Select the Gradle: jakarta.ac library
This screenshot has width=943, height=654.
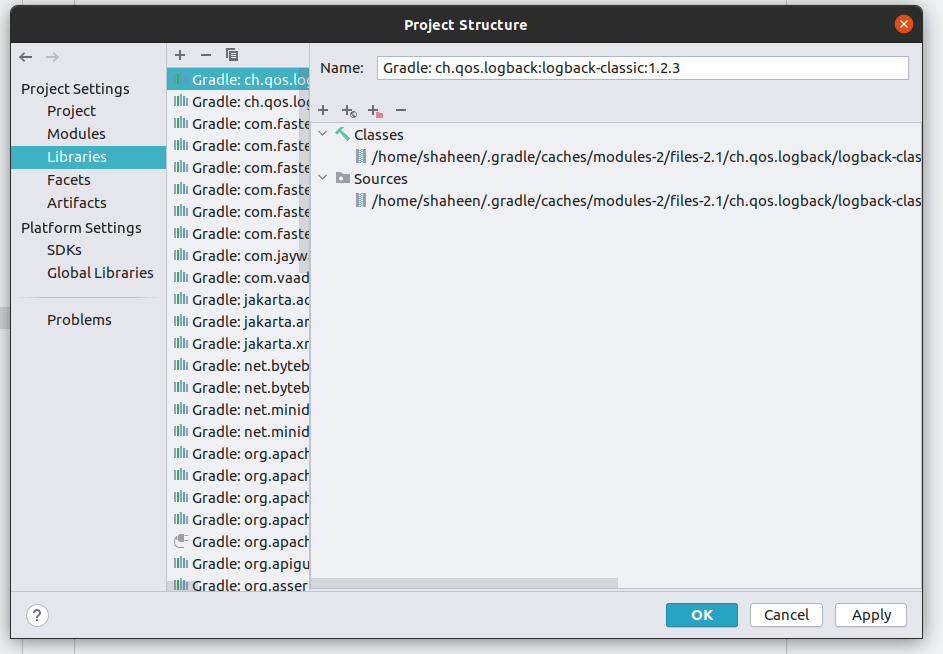point(238,300)
